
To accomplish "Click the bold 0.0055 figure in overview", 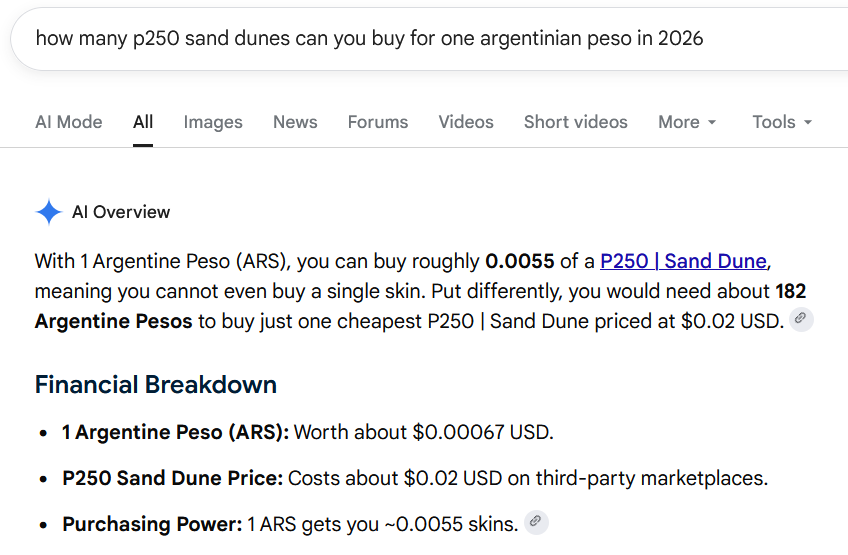I will click(520, 261).
